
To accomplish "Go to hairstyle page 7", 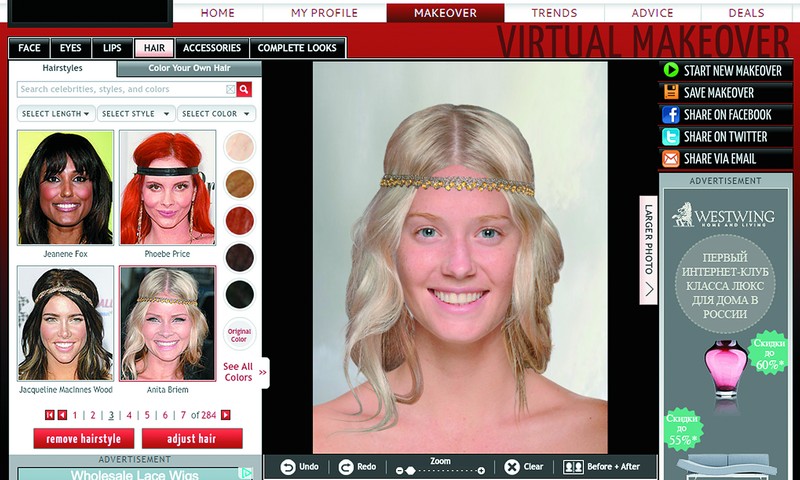I will (x=183, y=415).
